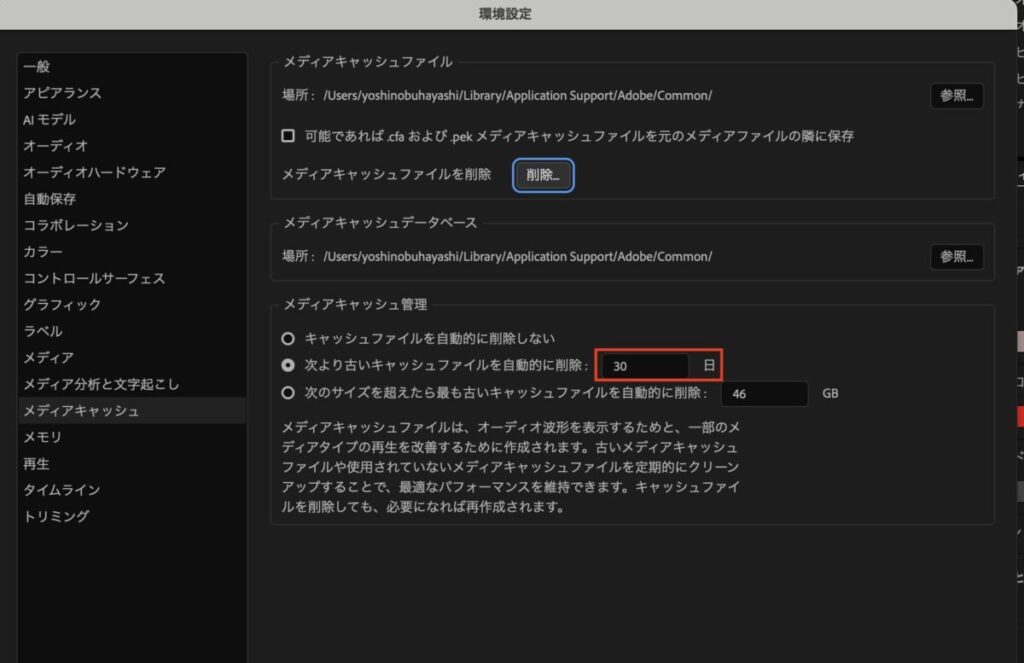Open the アピアランス preferences category
This screenshot has height=663, width=1024.
click(62, 93)
